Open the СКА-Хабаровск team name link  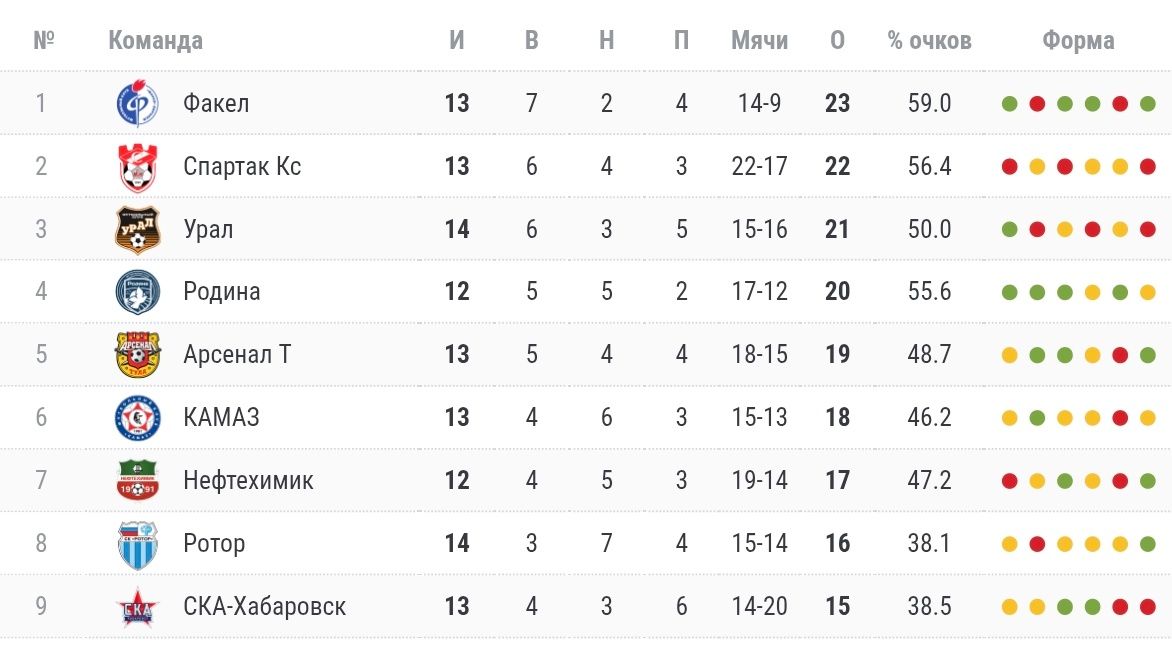pos(264,606)
